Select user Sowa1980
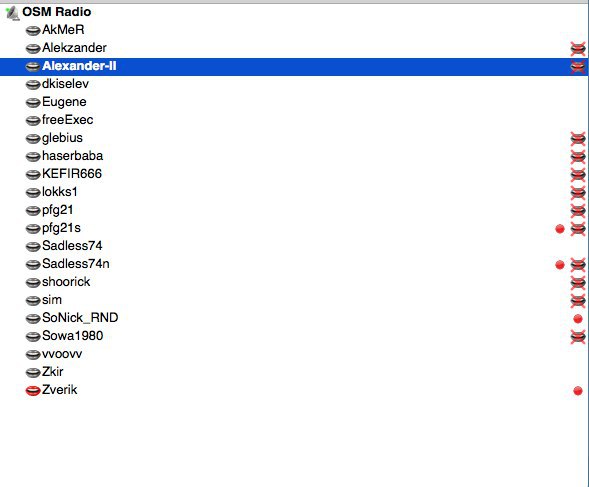Image resolution: width=589 pixels, height=487 pixels. pos(72,336)
